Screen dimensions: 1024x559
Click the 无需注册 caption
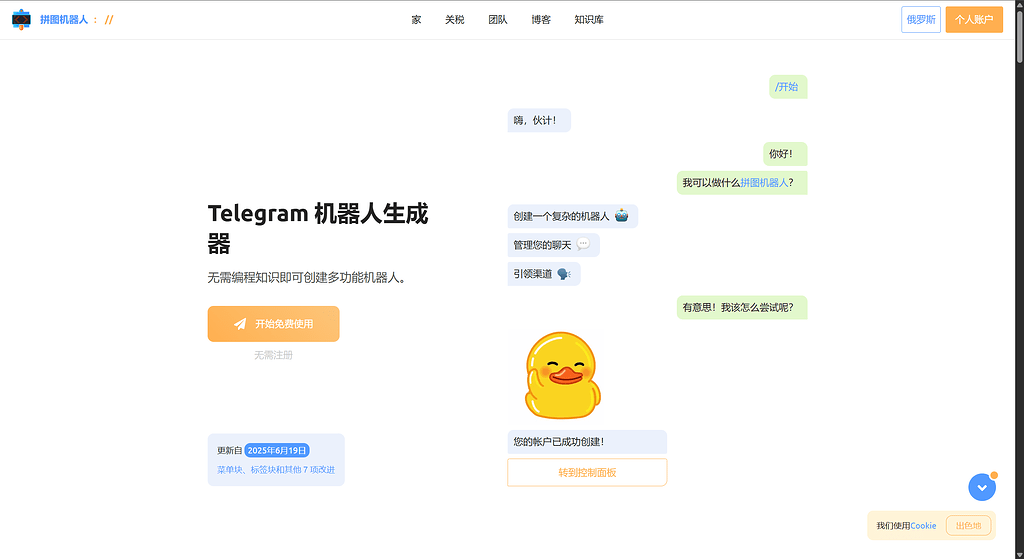pyautogui.click(x=274, y=355)
